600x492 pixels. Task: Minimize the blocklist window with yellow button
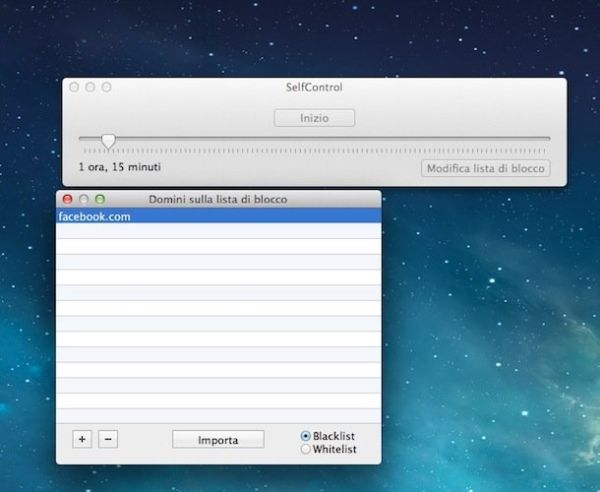pos(84,200)
